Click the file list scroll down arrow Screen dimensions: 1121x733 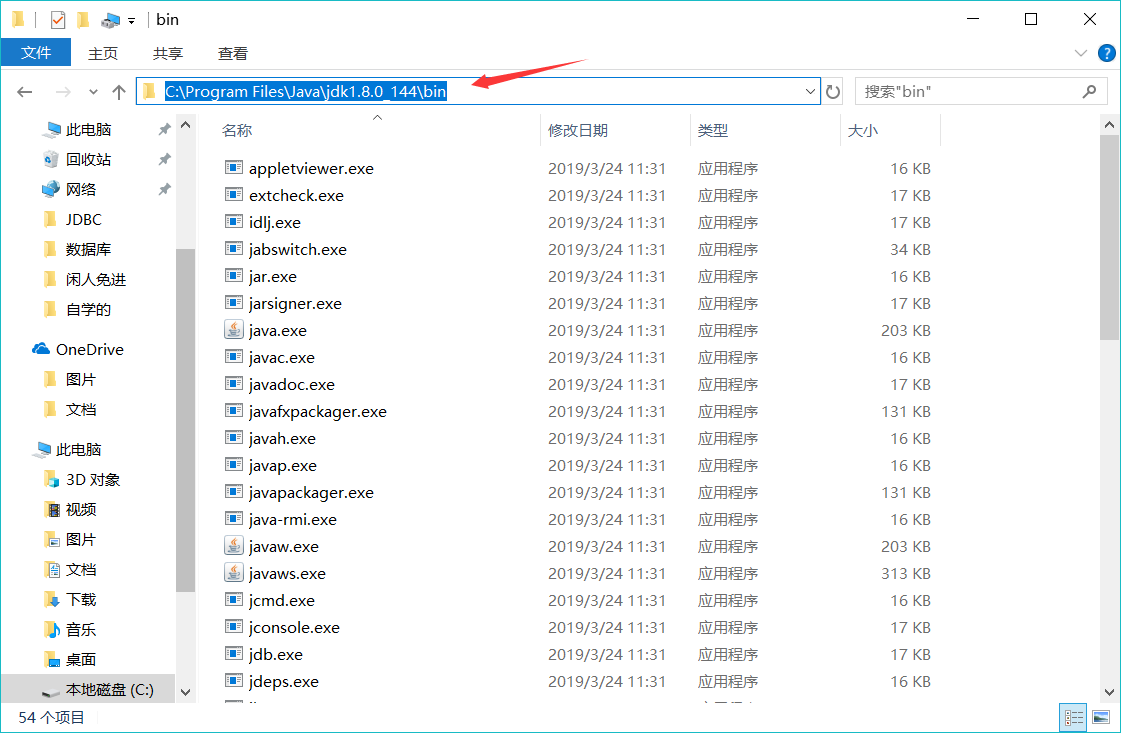(1109, 692)
